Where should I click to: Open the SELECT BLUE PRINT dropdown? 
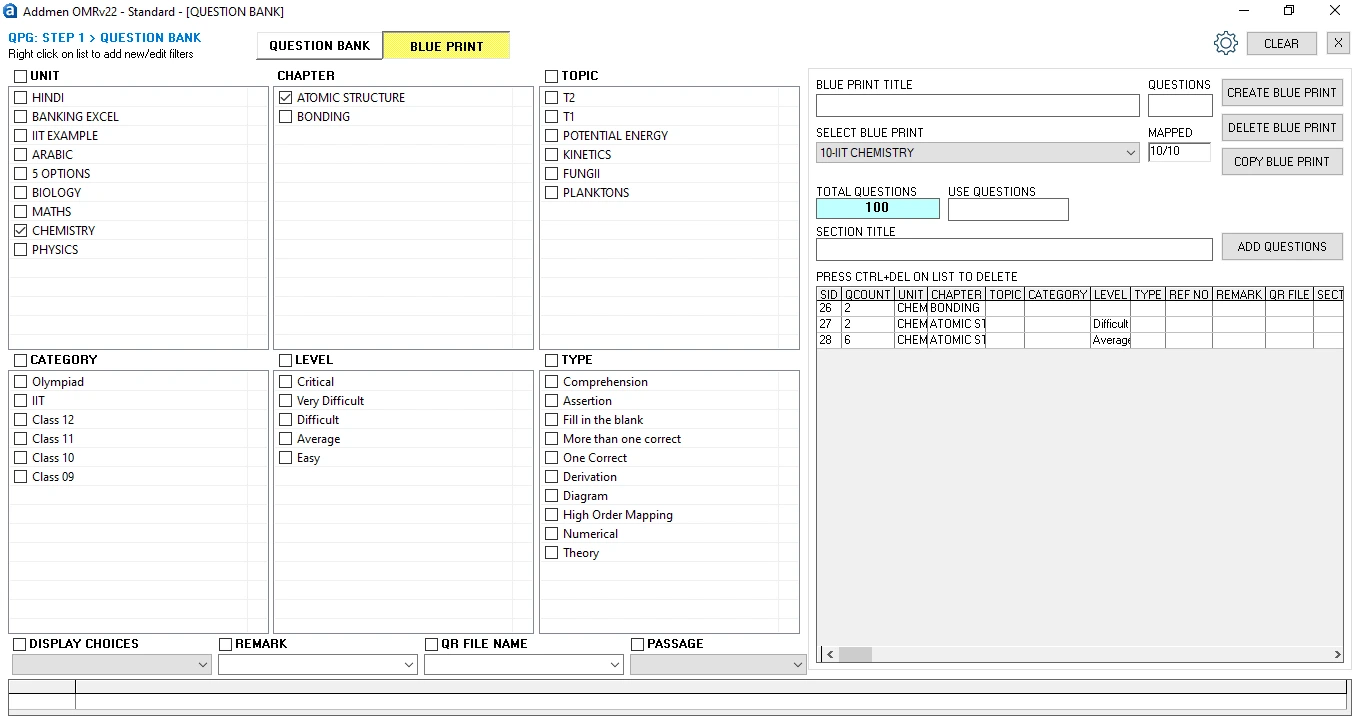click(1130, 151)
